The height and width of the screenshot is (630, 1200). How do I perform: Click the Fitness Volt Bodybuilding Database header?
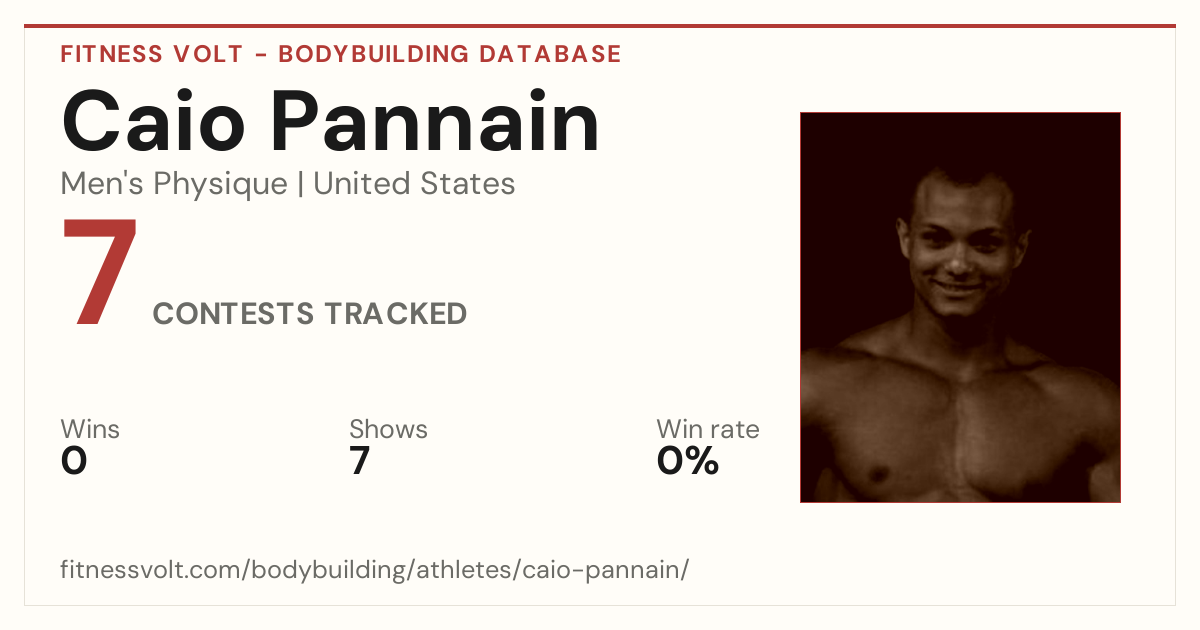(x=341, y=54)
